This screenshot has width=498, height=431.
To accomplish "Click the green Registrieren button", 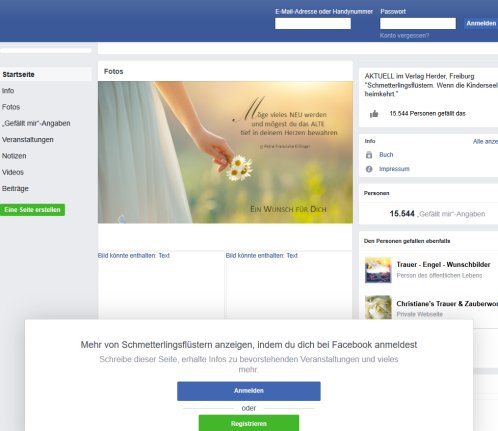I will click(249, 423).
